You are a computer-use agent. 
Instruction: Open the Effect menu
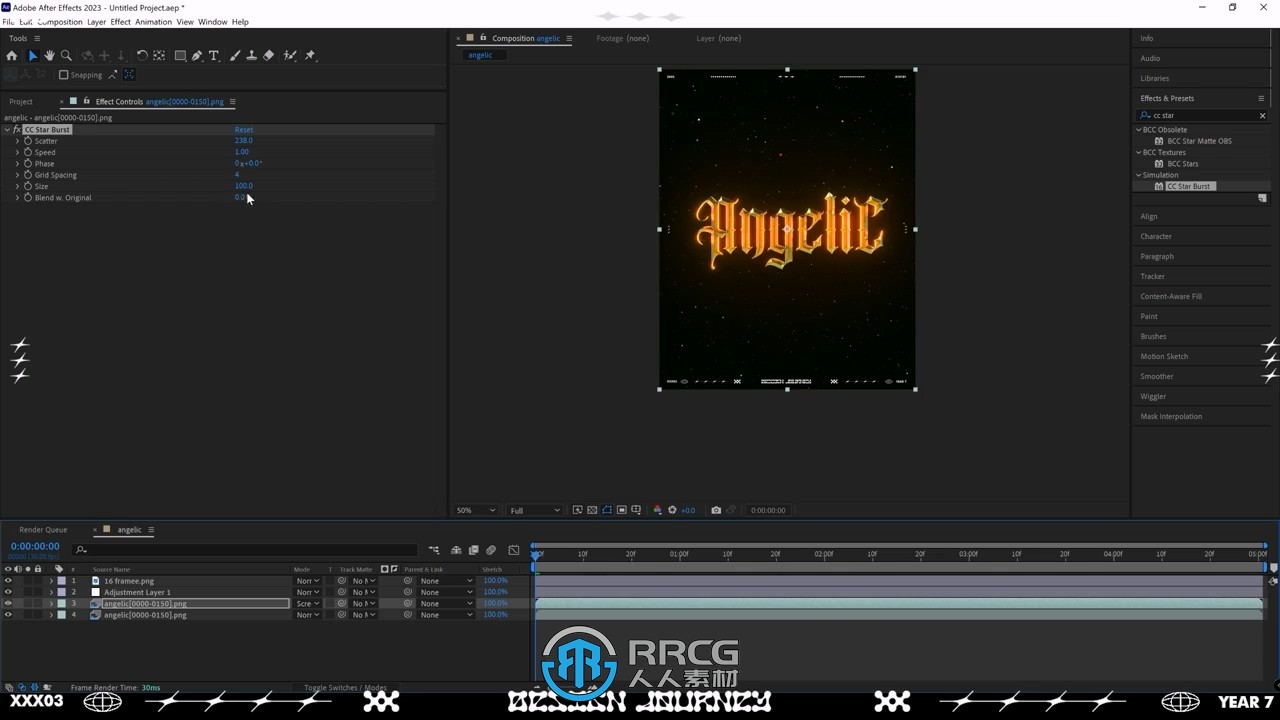pos(120,22)
